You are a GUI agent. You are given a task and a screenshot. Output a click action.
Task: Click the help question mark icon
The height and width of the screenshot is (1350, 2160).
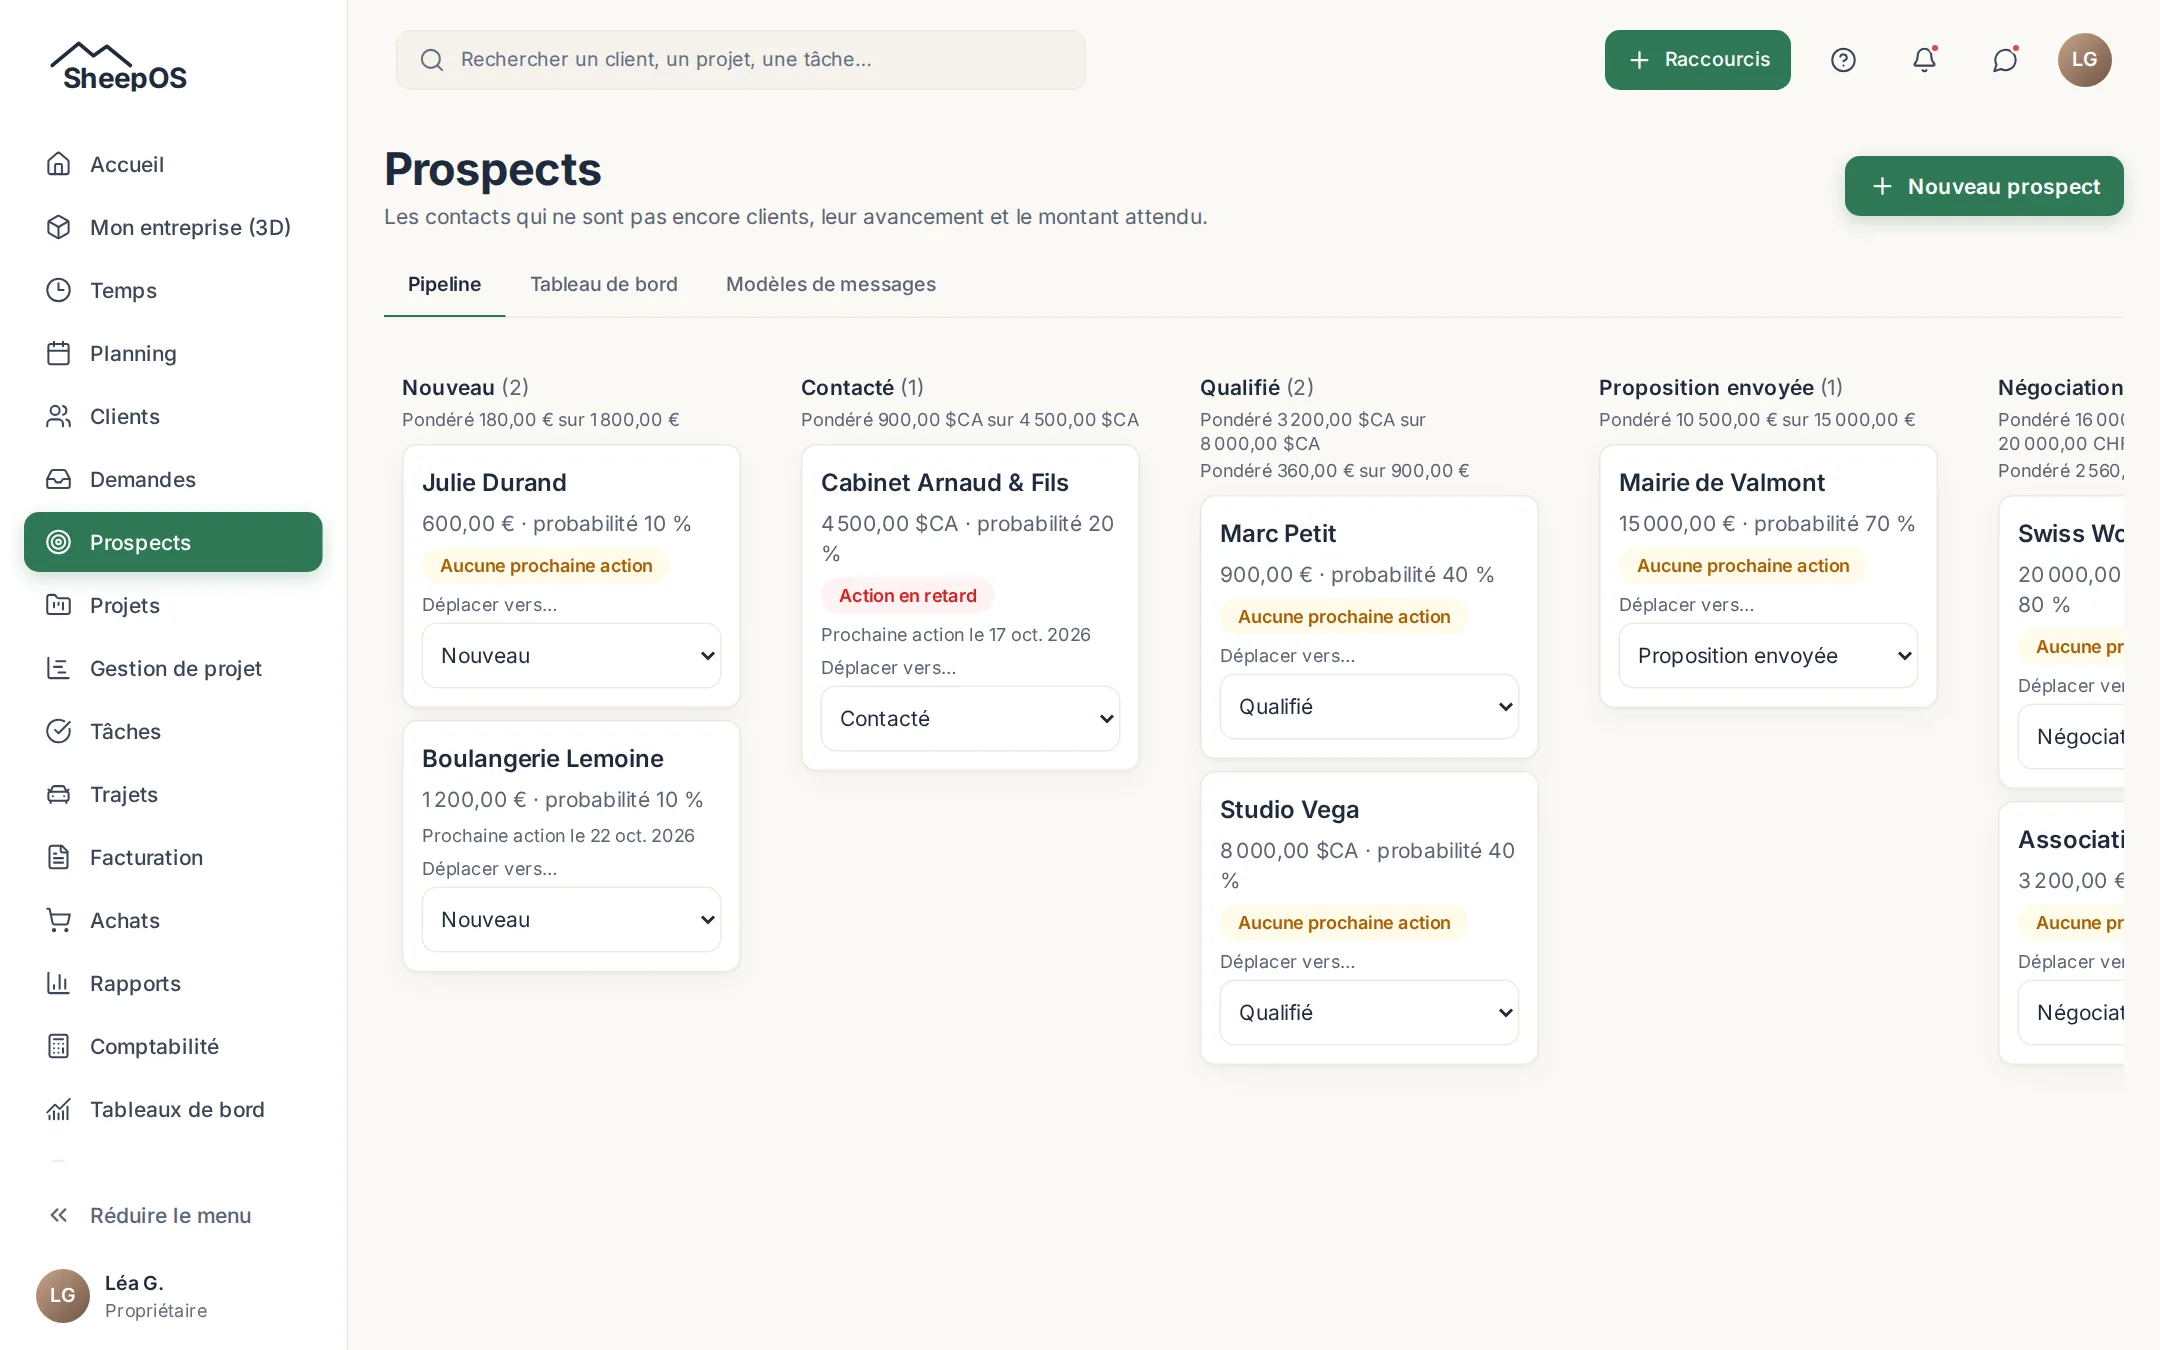click(1843, 60)
